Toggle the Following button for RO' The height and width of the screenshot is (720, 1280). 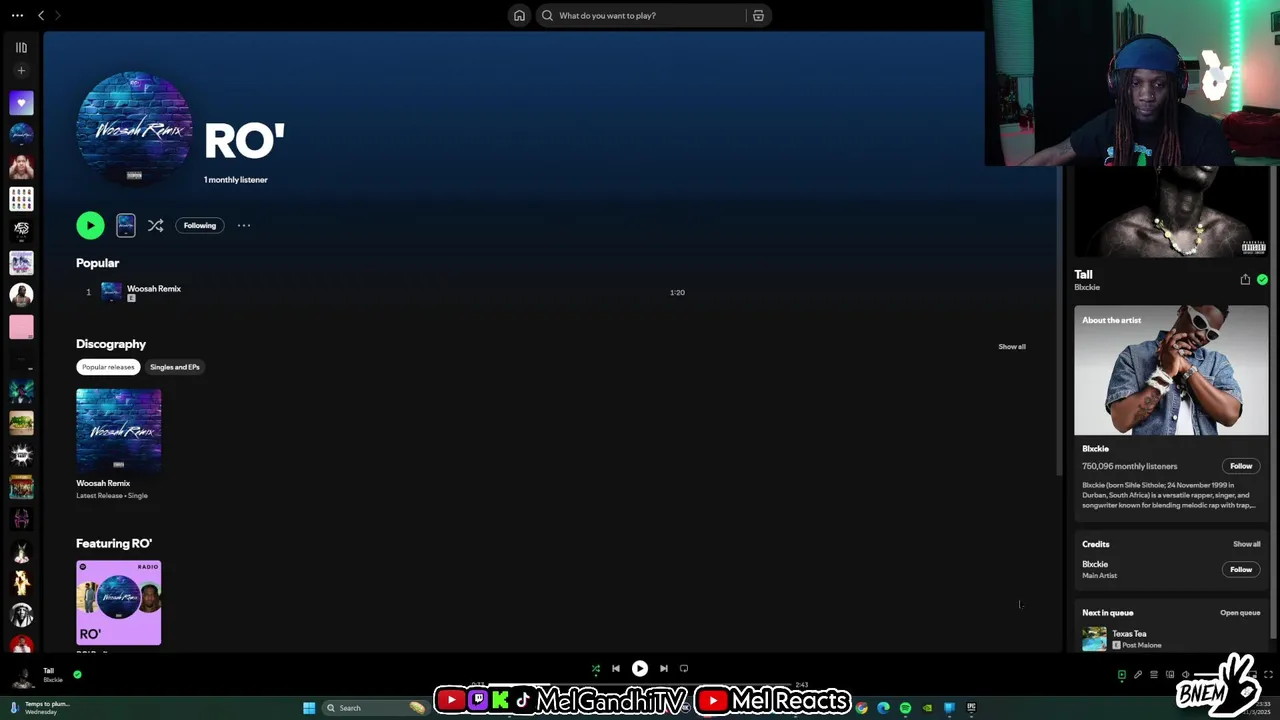pos(200,225)
